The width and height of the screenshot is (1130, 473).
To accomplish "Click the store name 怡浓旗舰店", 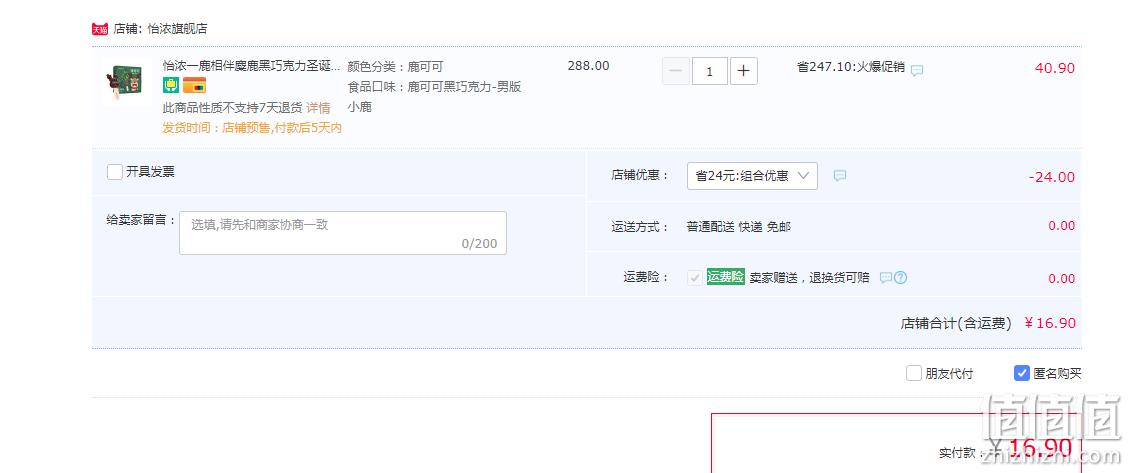I will pyautogui.click(x=177, y=29).
